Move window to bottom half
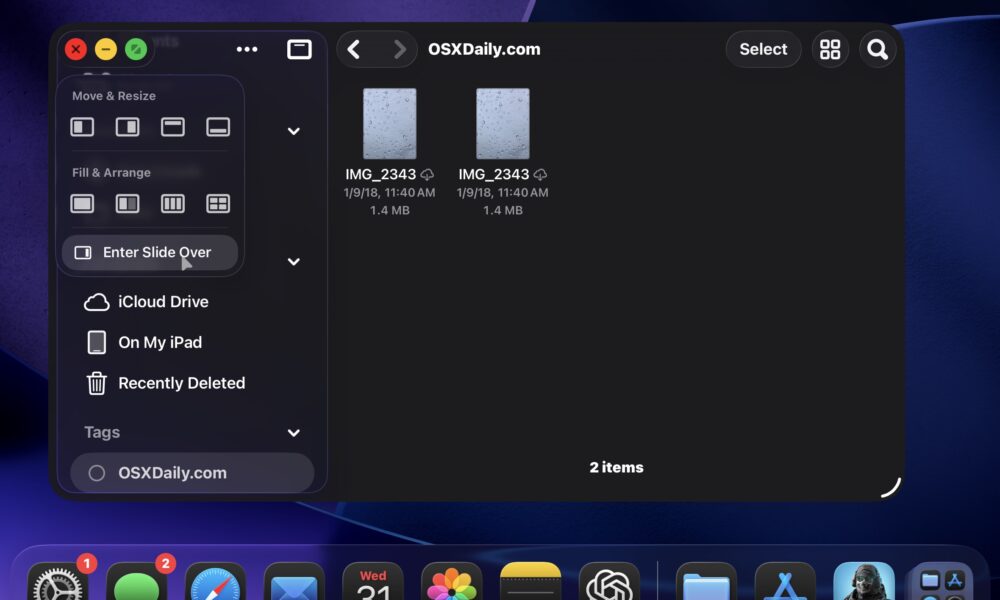Screen dimensions: 1000x600 click(x=218, y=127)
